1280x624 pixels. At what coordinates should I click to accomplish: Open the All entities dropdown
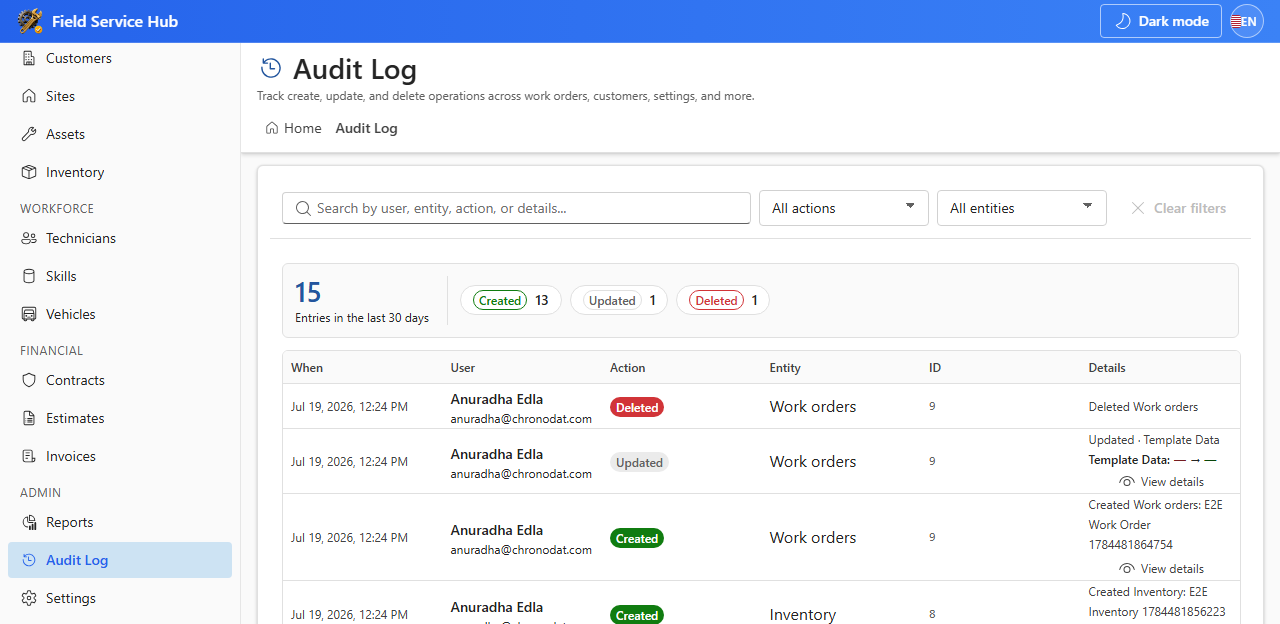click(x=1022, y=208)
